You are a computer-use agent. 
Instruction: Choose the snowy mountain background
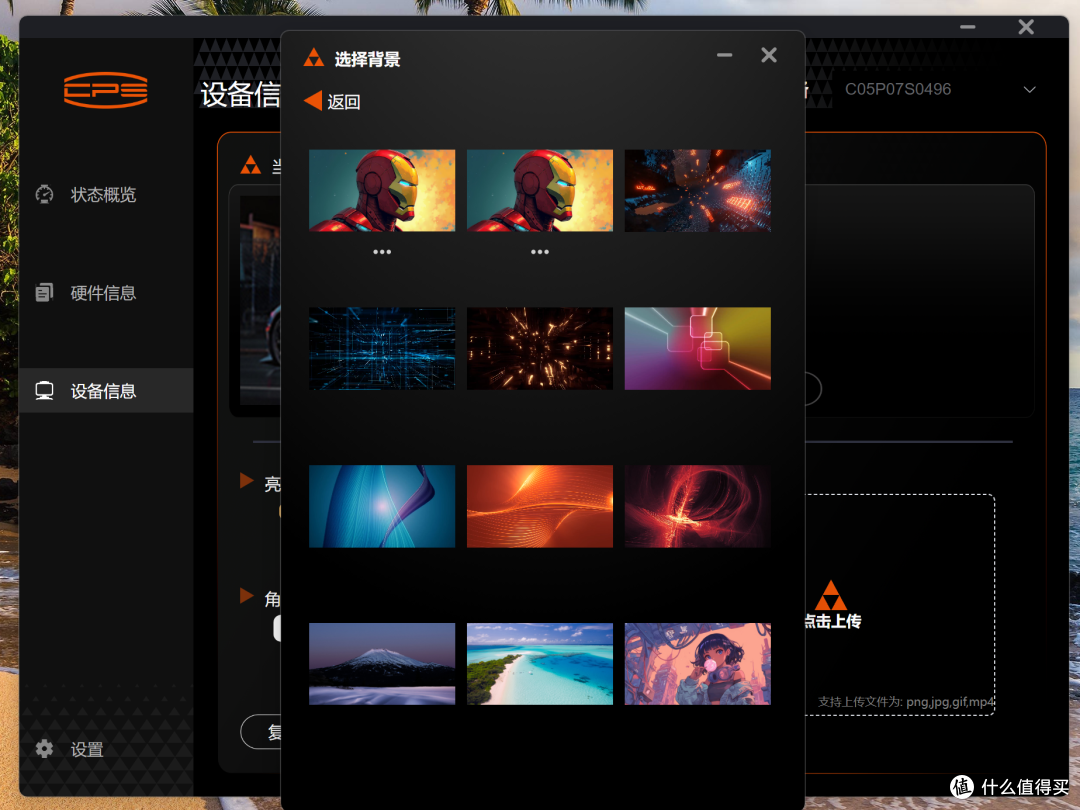click(x=382, y=664)
